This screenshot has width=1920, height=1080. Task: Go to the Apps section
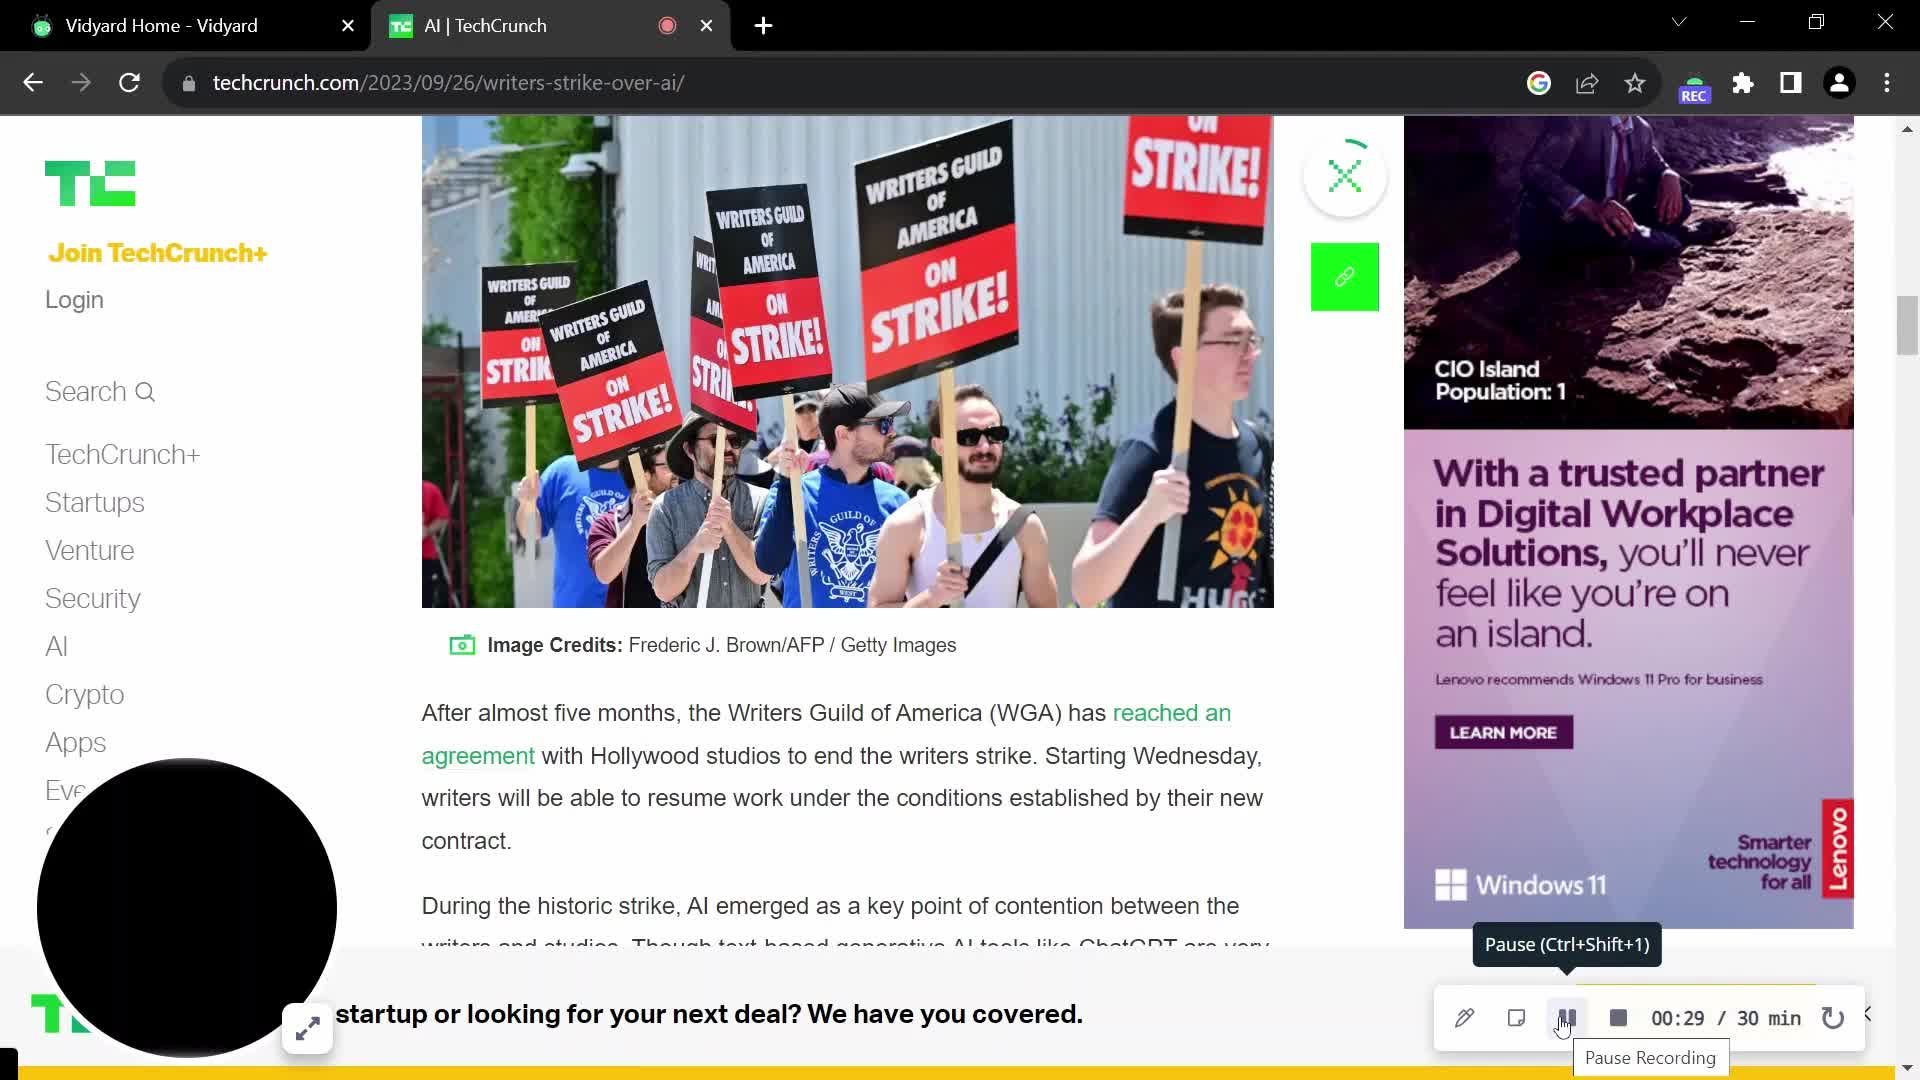pyautogui.click(x=75, y=743)
